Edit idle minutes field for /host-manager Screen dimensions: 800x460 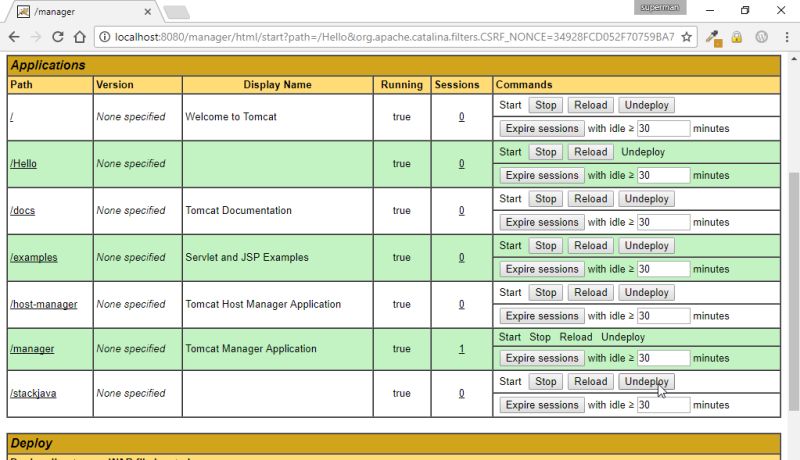coord(663,316)
